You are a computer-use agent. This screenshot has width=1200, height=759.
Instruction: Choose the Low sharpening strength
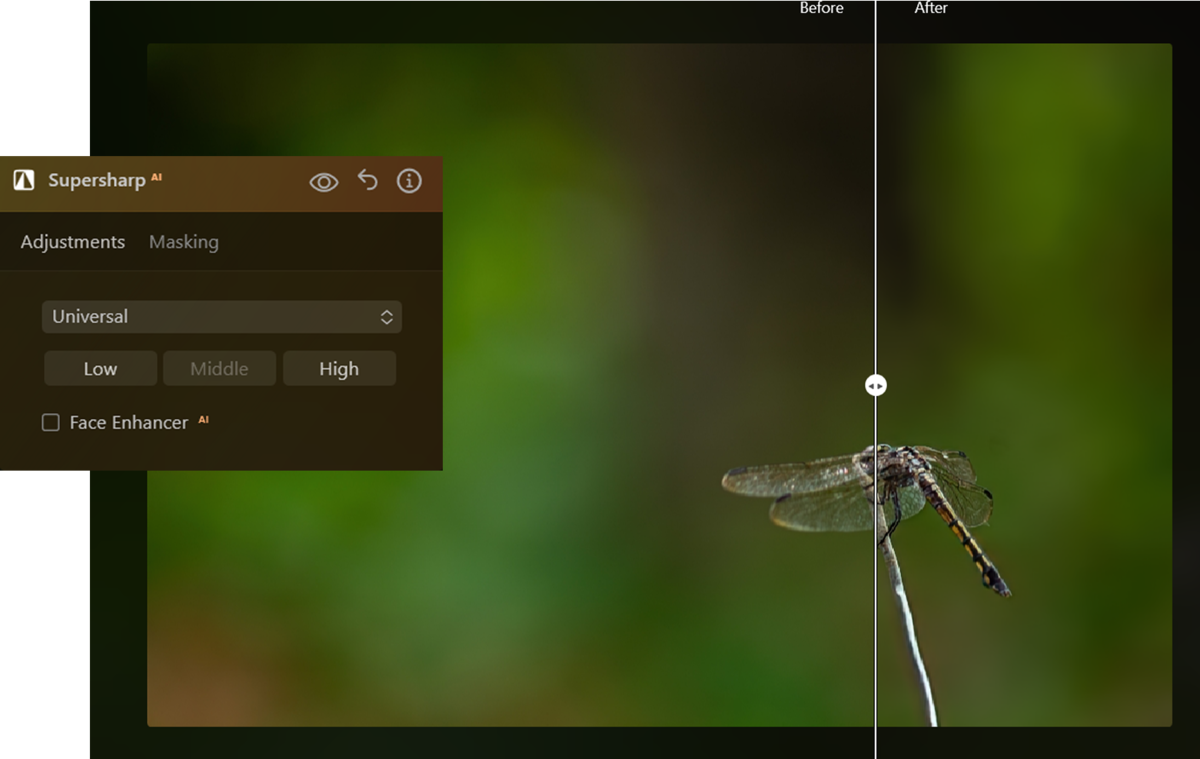click(x=100, y=368)
